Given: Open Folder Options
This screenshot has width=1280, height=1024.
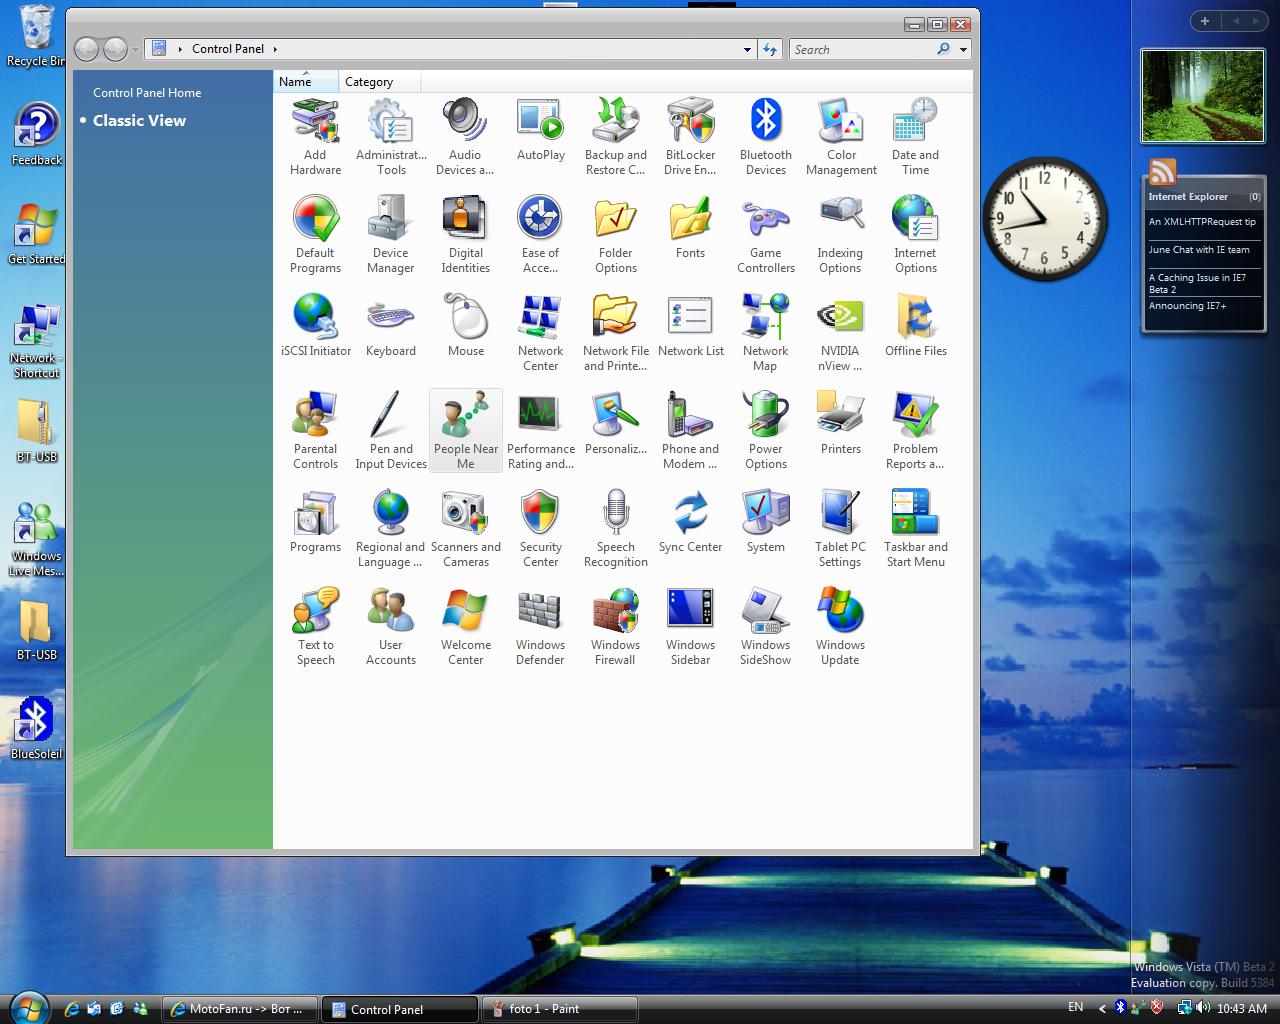Looking at the screenshot, I should pyautogui.click(x=615, y=235).
